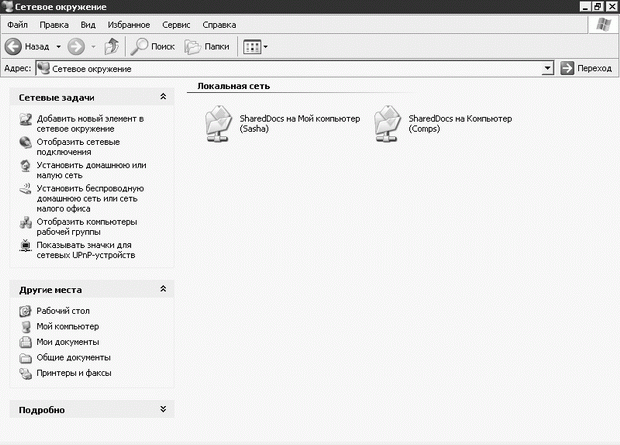Open the Мой компьютер link

68,327
